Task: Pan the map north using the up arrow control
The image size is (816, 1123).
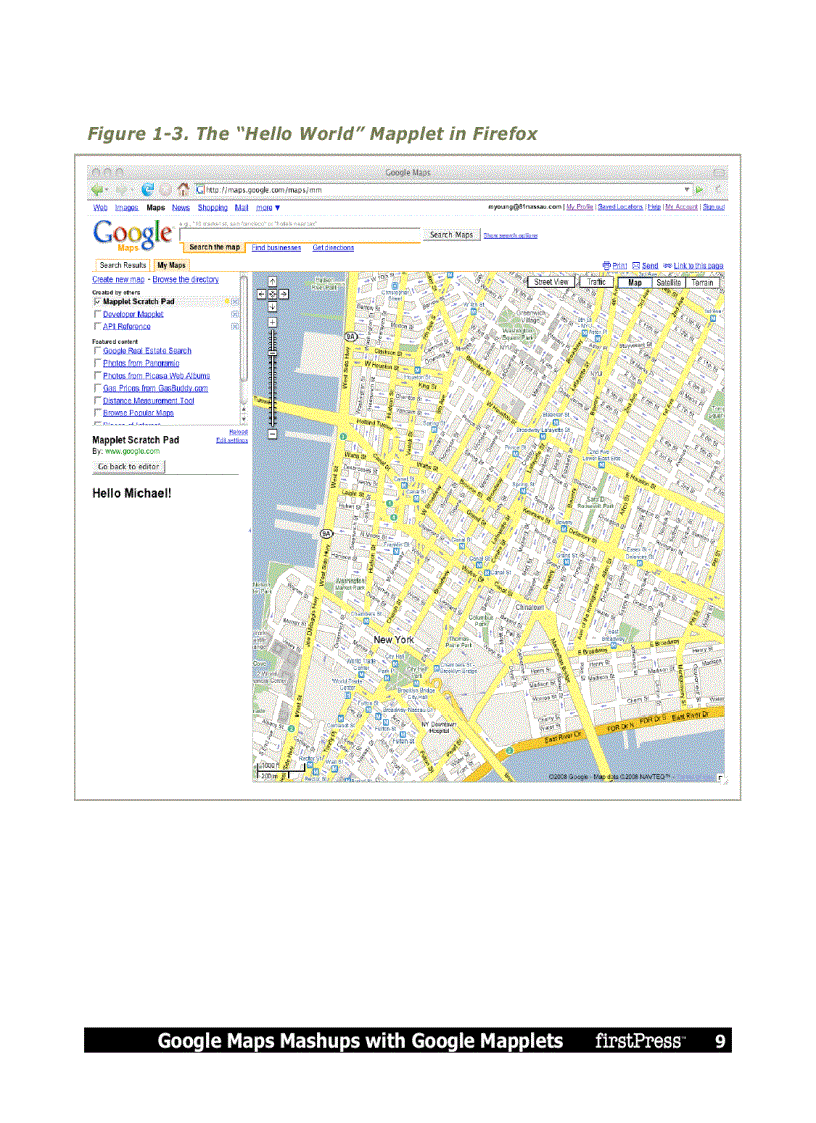Action: point(273,282)
